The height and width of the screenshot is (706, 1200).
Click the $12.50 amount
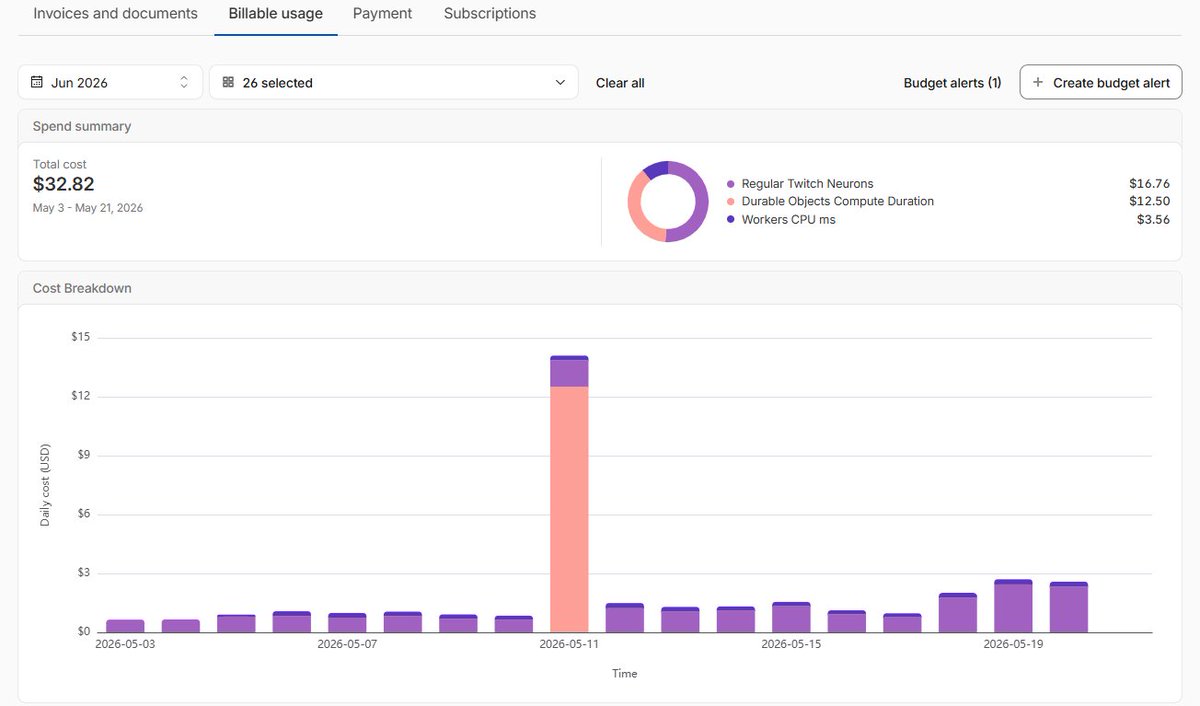pos(1149,201)
